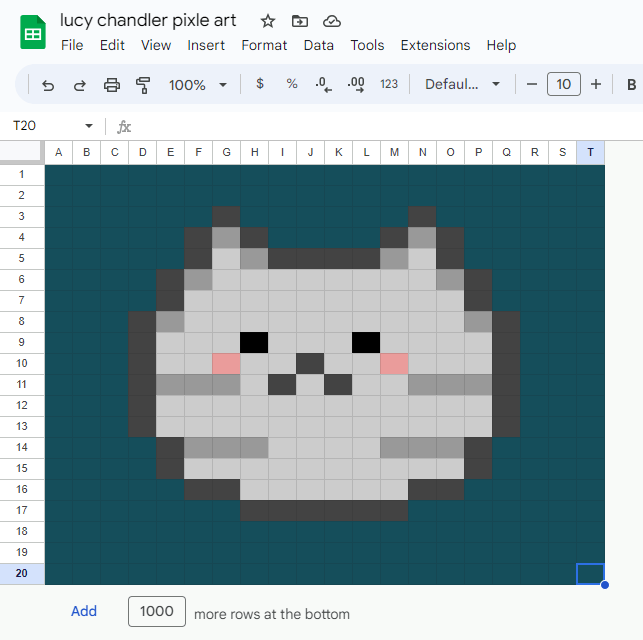Open the name box dropdown arrow

[89, 126]
